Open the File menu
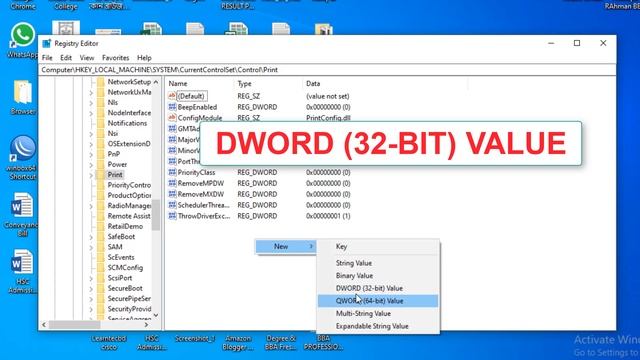640x360 pixels. click(47, 58)
